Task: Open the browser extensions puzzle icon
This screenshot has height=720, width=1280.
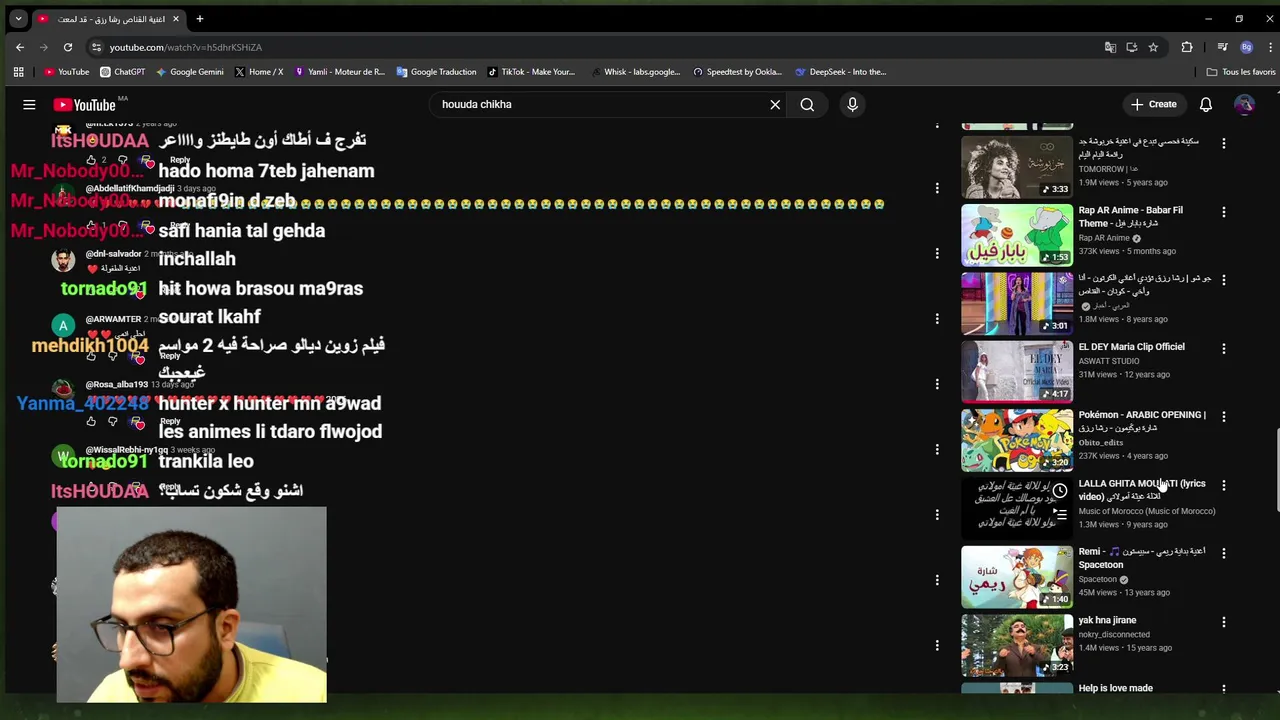Action: click(x=1187, y=47)
